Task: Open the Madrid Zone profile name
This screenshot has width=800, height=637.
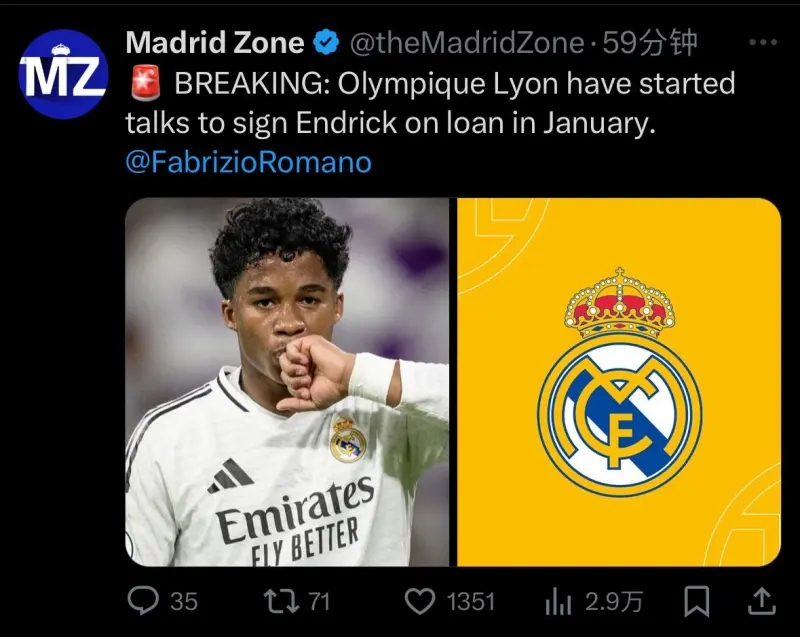Action: (215, 42)
